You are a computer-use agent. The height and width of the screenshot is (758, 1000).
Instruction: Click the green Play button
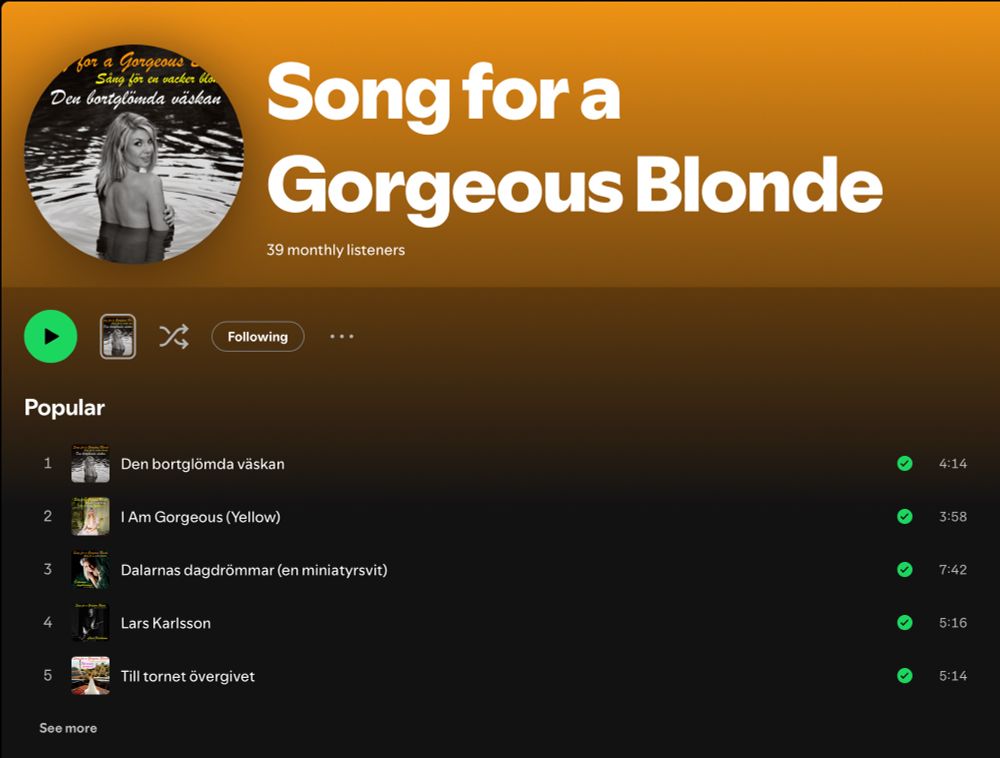50,337
